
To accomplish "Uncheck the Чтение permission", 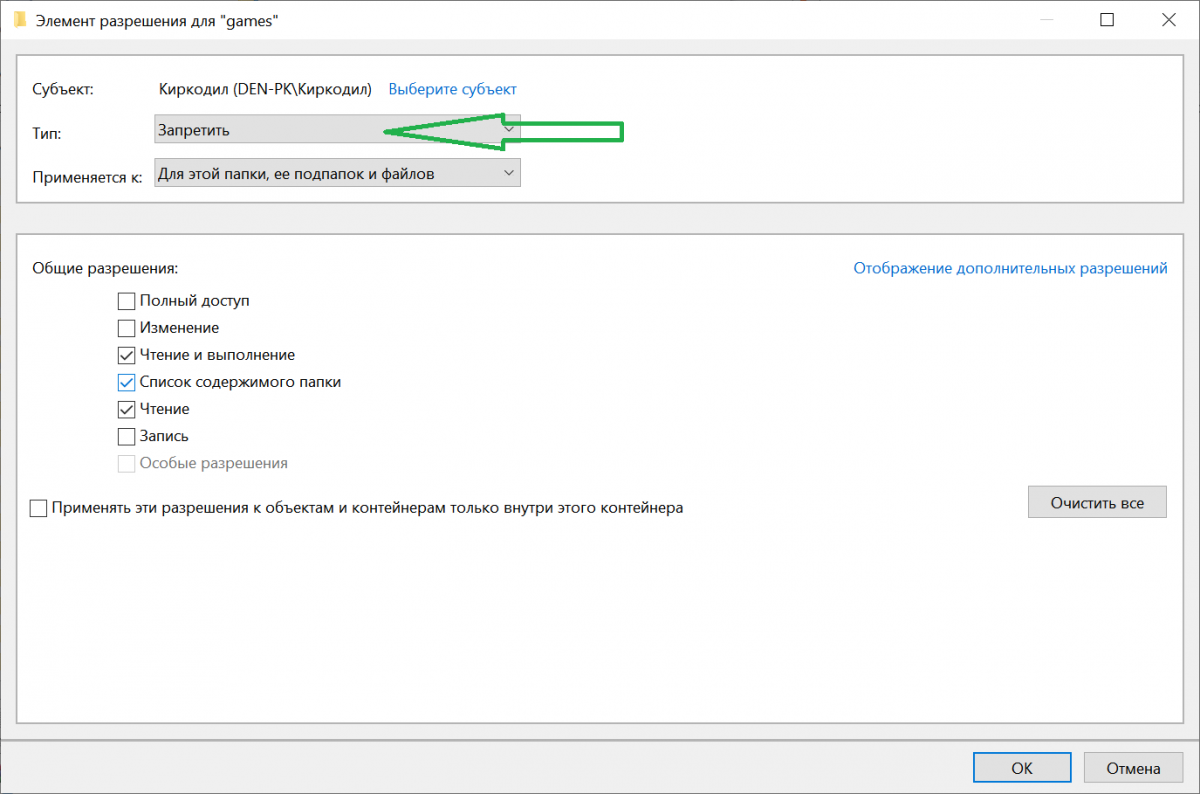I will (126, 409).
